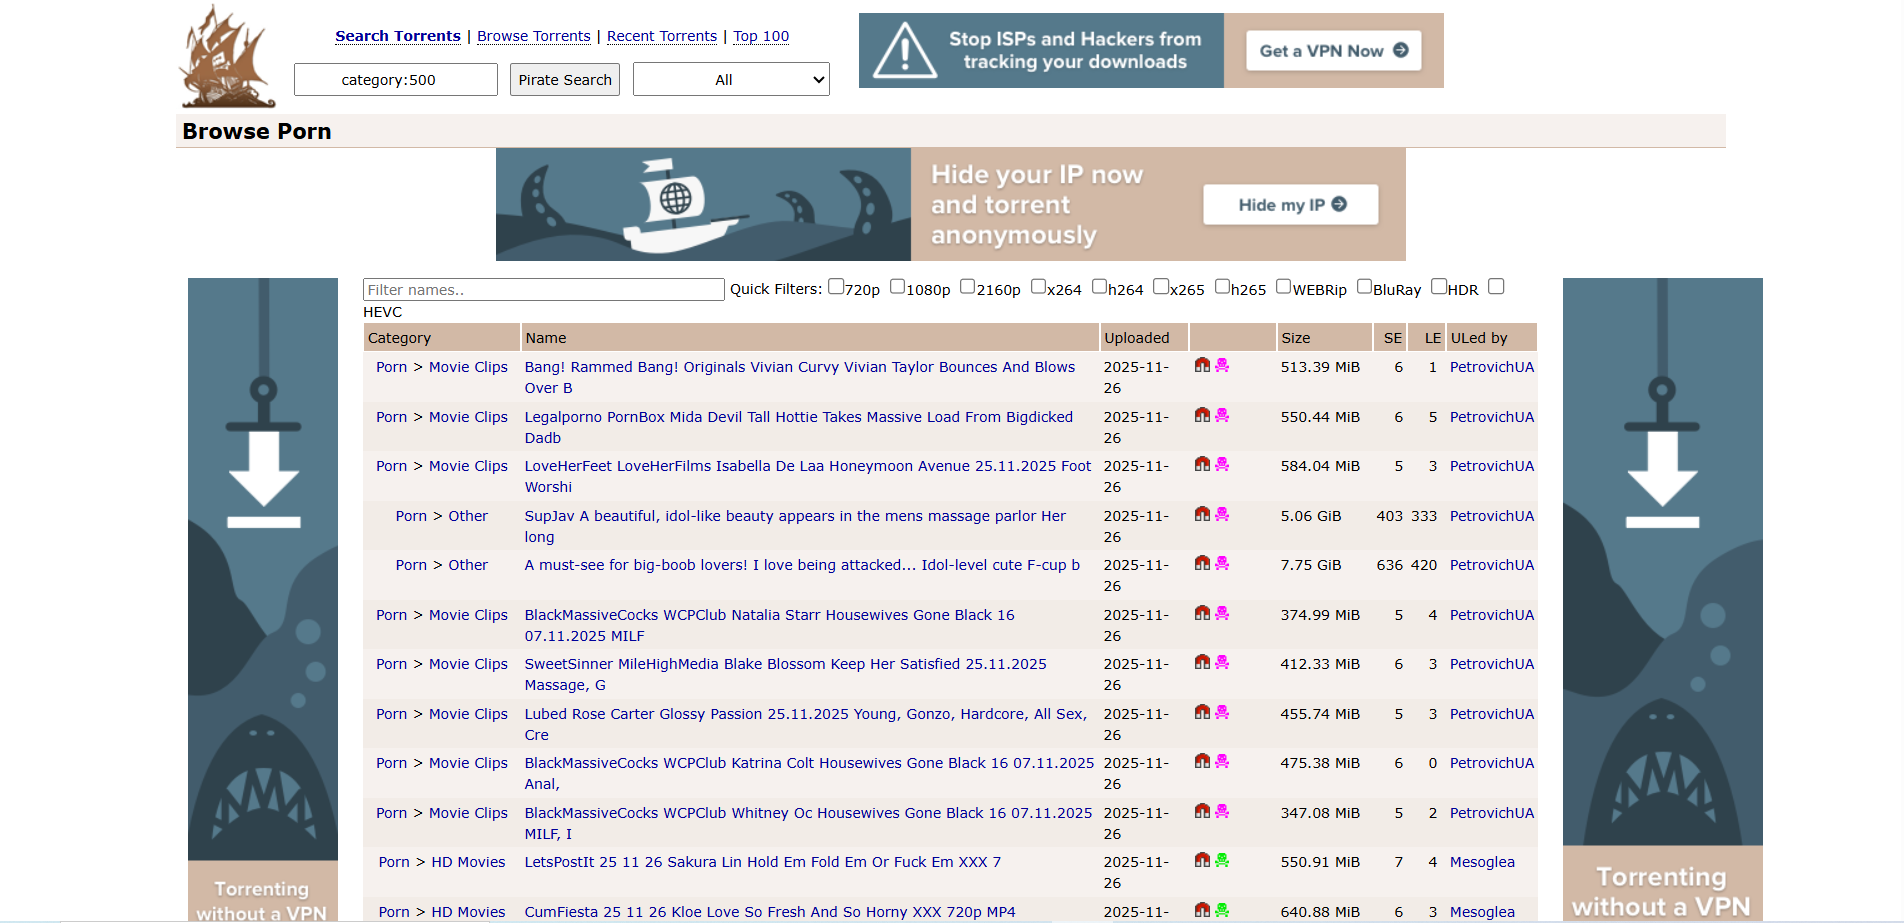Open Movie Clips category on 513.39 MiB row
The width and height of the screenshot is (1904, 923).
[x=468, y=367]
